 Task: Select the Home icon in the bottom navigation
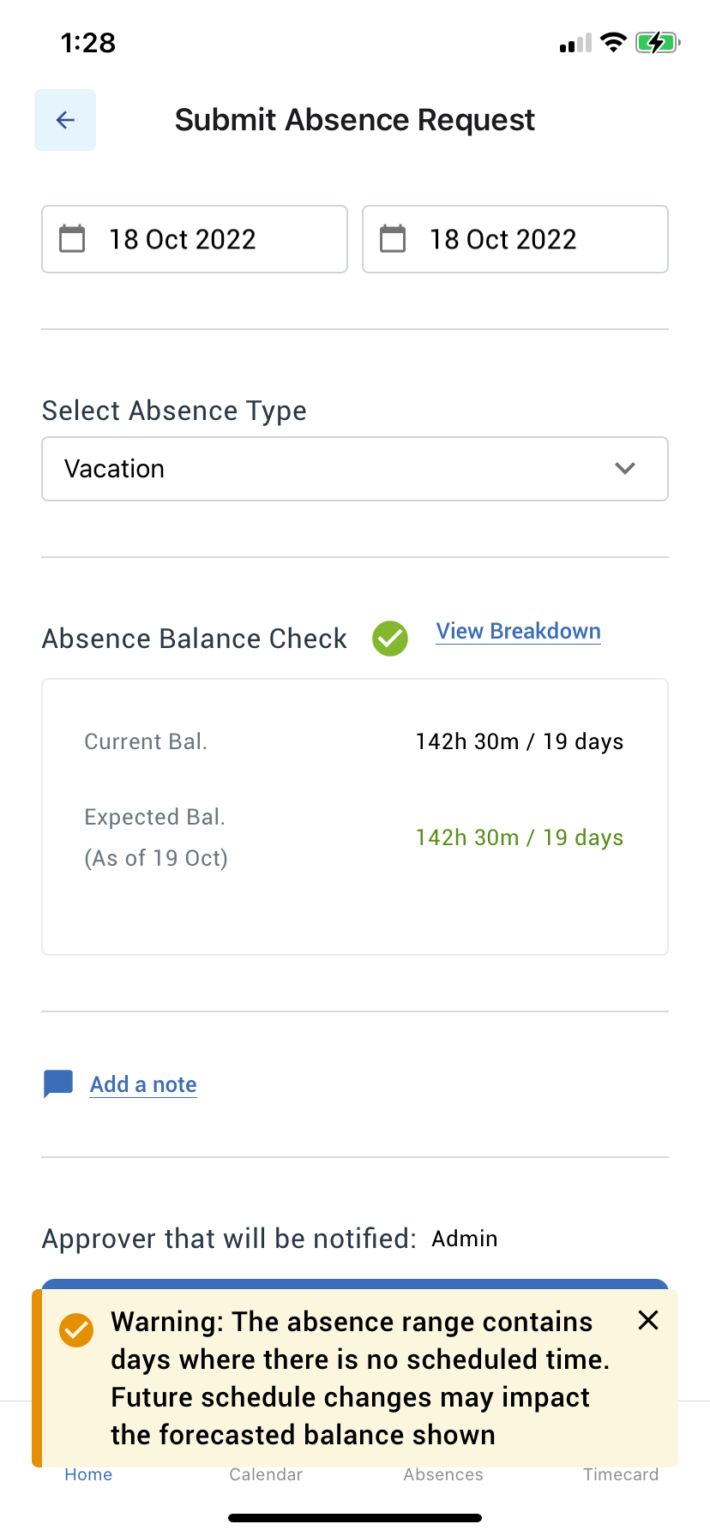pos(88,1474)
